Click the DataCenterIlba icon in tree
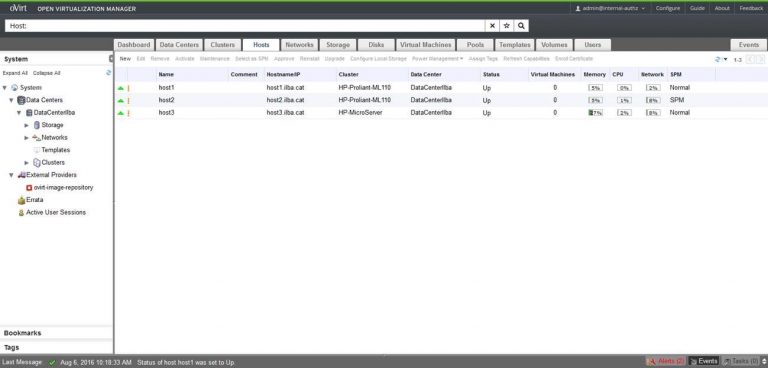The width and height of the screenshot is (768, 368). point(29,113)
